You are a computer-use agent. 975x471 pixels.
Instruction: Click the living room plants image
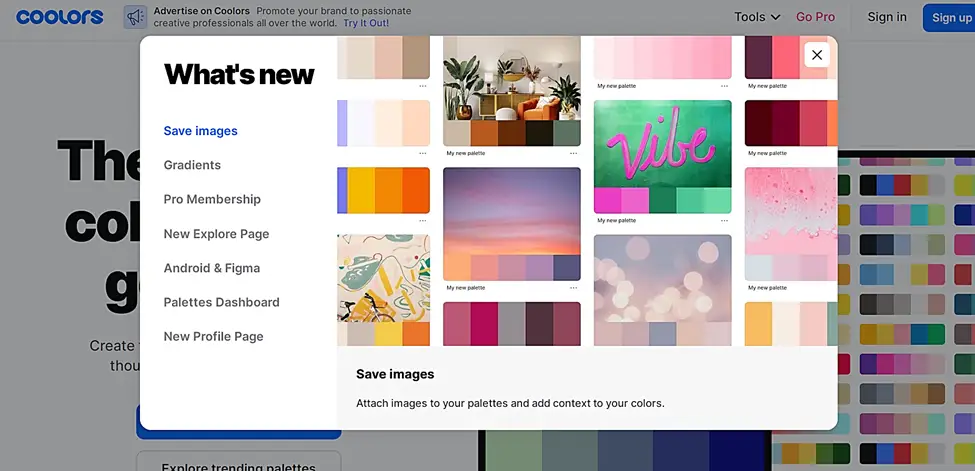point(512,78)
